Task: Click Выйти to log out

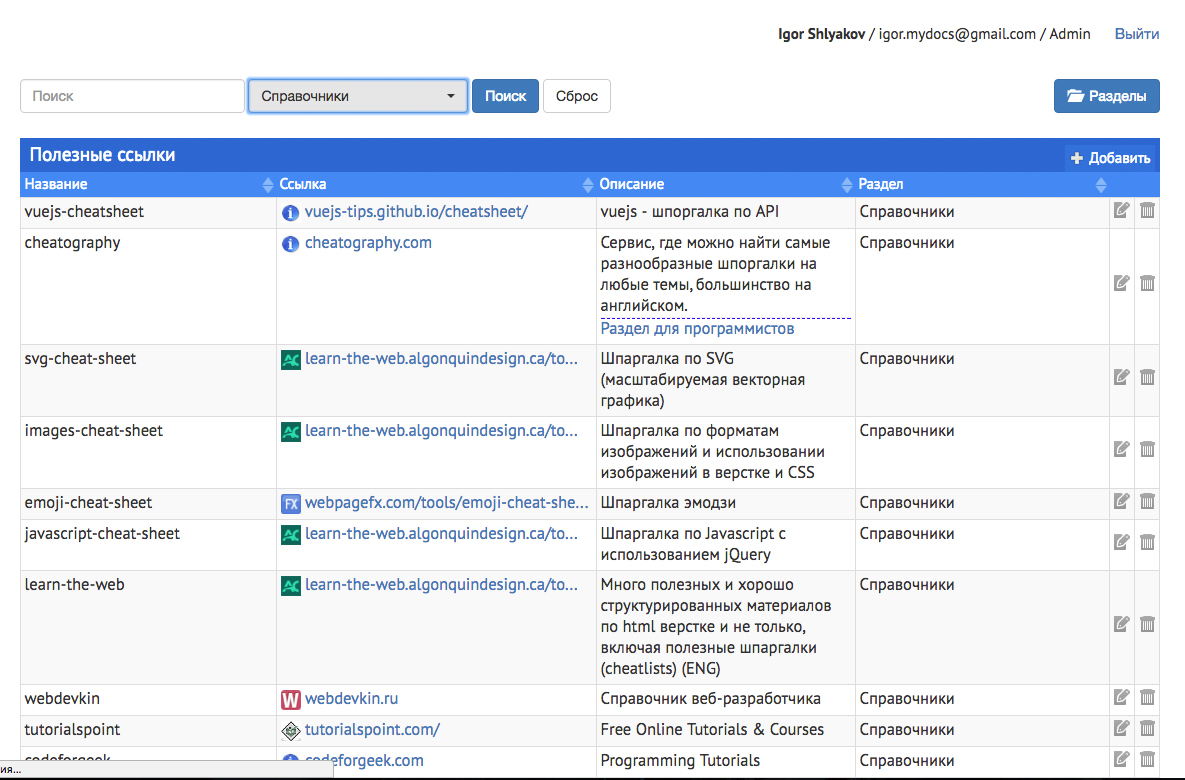Action: pos(1137,34)
